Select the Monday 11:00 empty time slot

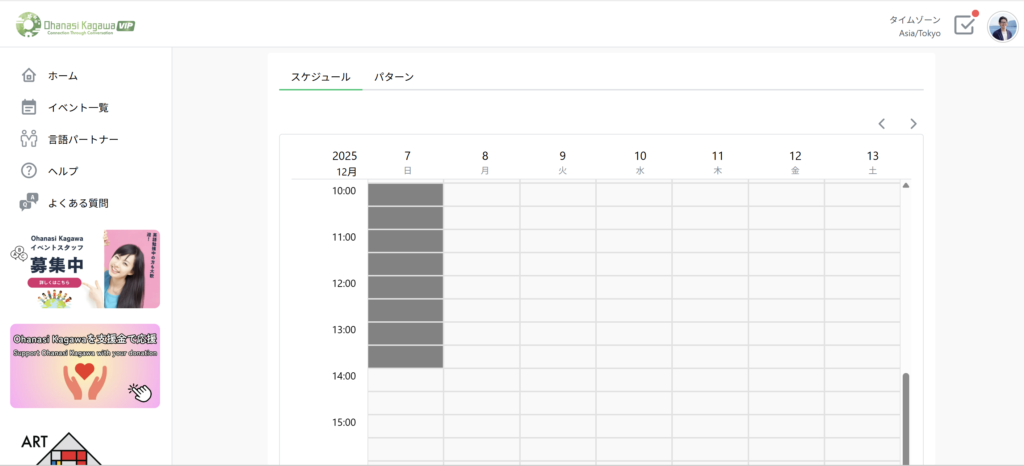pos(481,241)
